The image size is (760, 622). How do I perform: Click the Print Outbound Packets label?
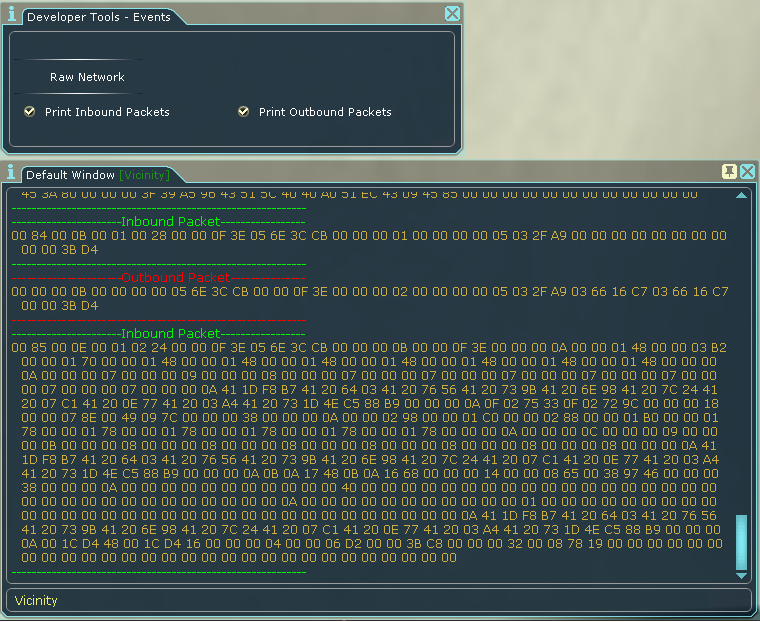click(x=325, y=112)
